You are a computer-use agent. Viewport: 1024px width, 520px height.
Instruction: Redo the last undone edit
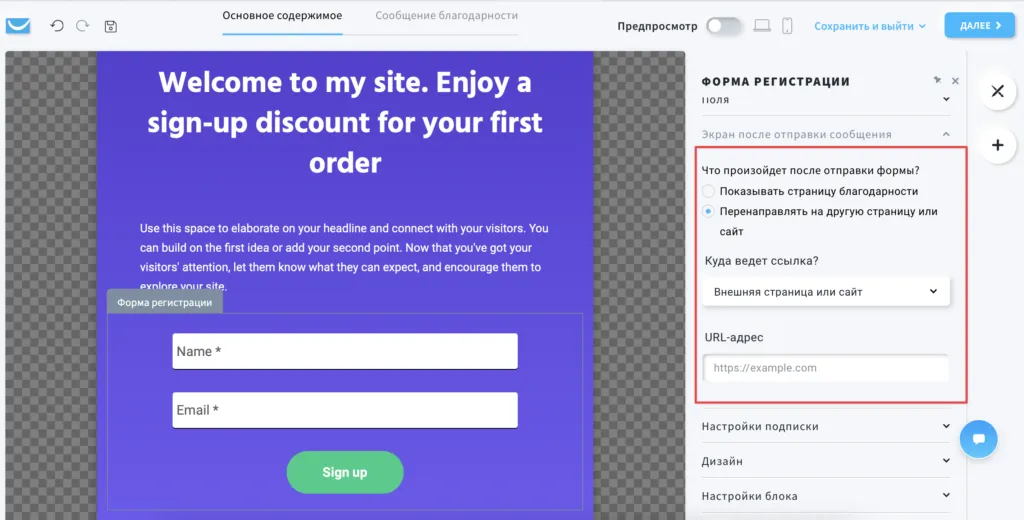[x=82, y=26]
